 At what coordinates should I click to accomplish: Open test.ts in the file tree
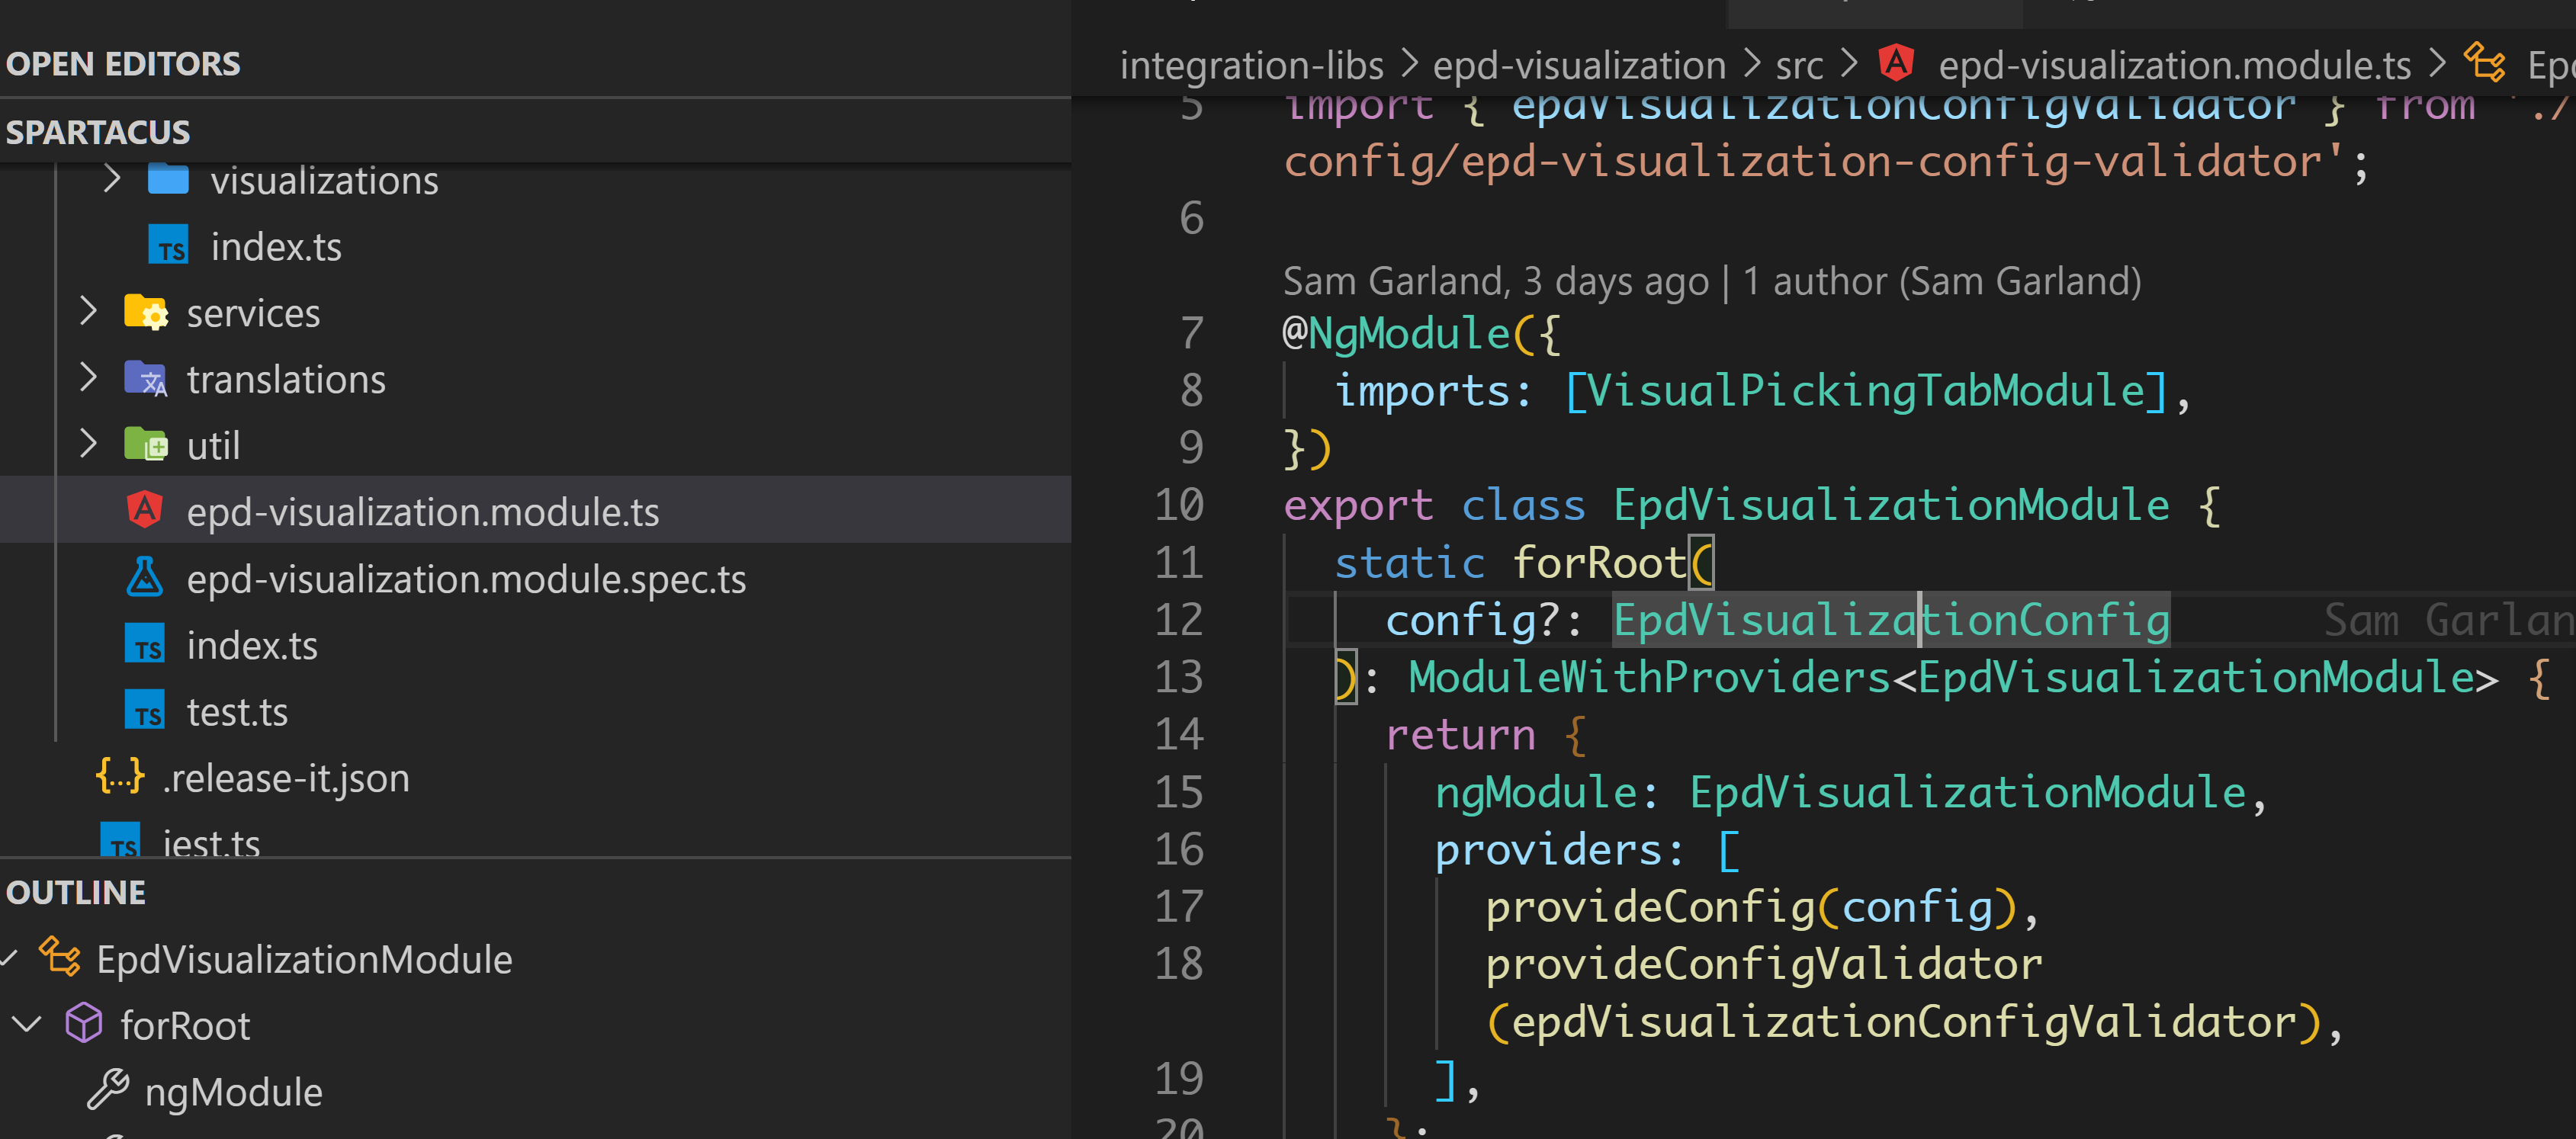[x=237, y=712]
